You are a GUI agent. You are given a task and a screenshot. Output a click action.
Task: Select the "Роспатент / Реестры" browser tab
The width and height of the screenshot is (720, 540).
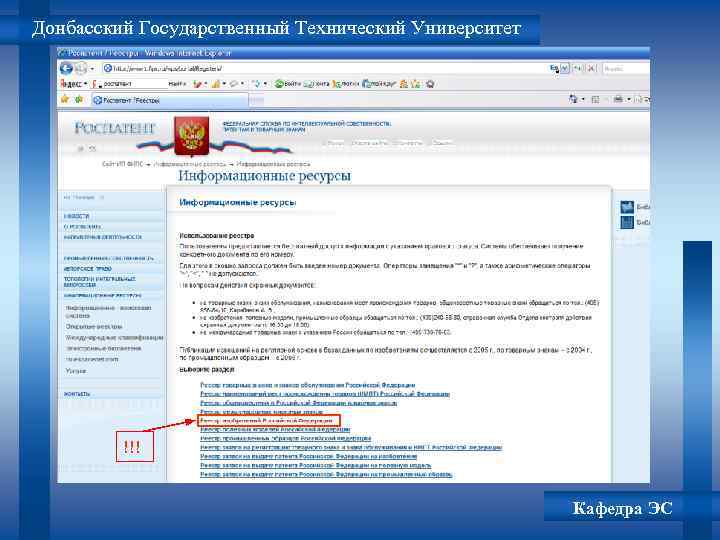pos(169,100)
